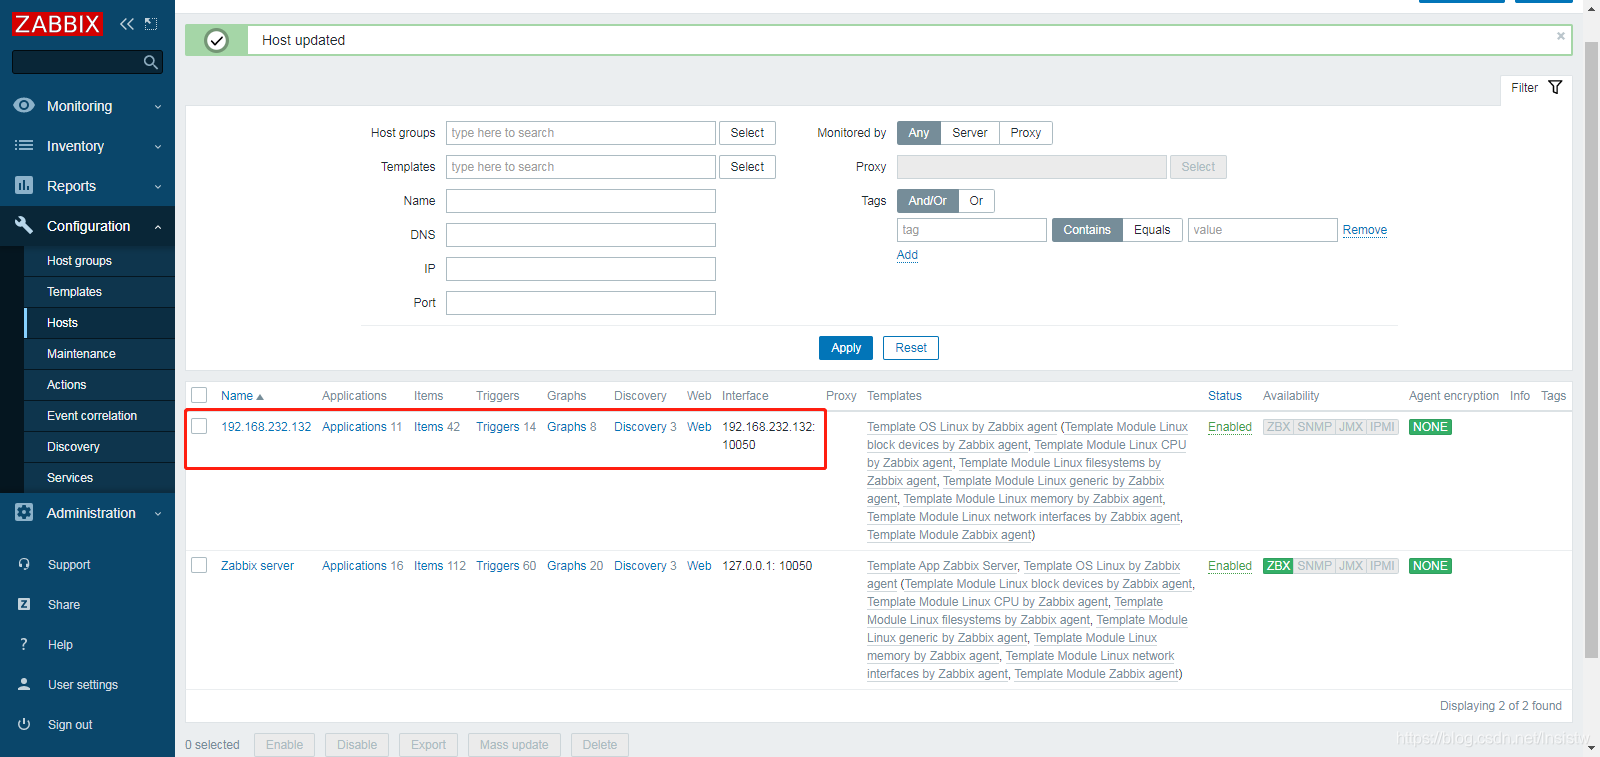Add another tag filter

907,255
